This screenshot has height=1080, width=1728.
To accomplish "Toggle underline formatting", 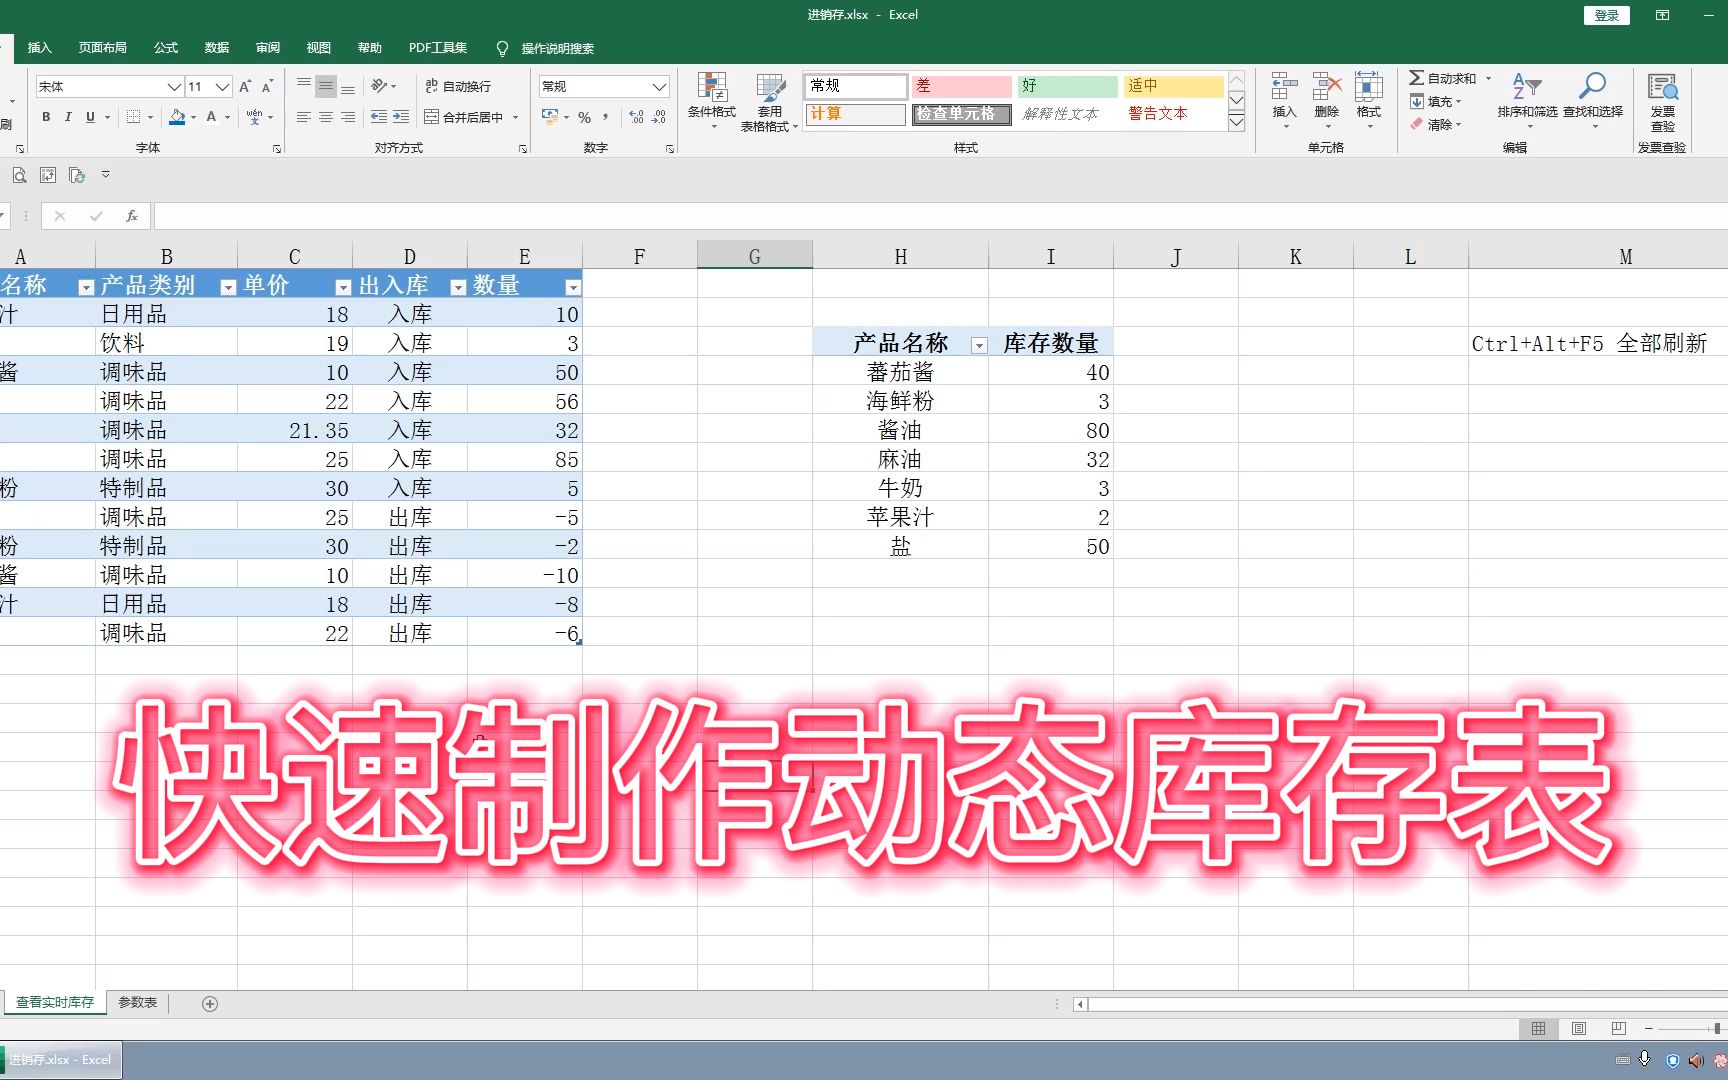I will coord(90,117).
